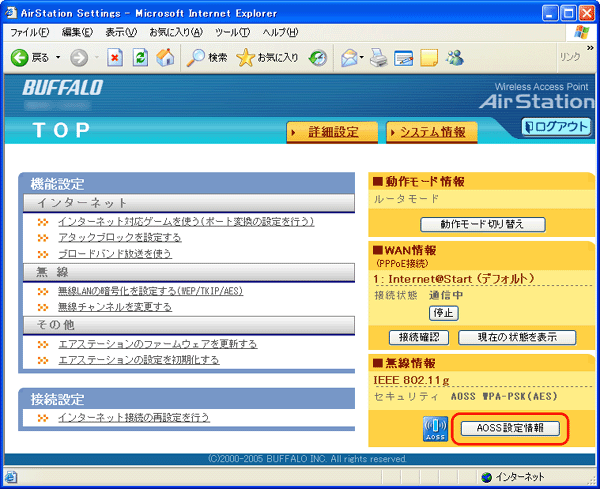This screenshot has height=489, width=600.
Task: Click the blue AOSS icon
Action: [x=435, y=429]
